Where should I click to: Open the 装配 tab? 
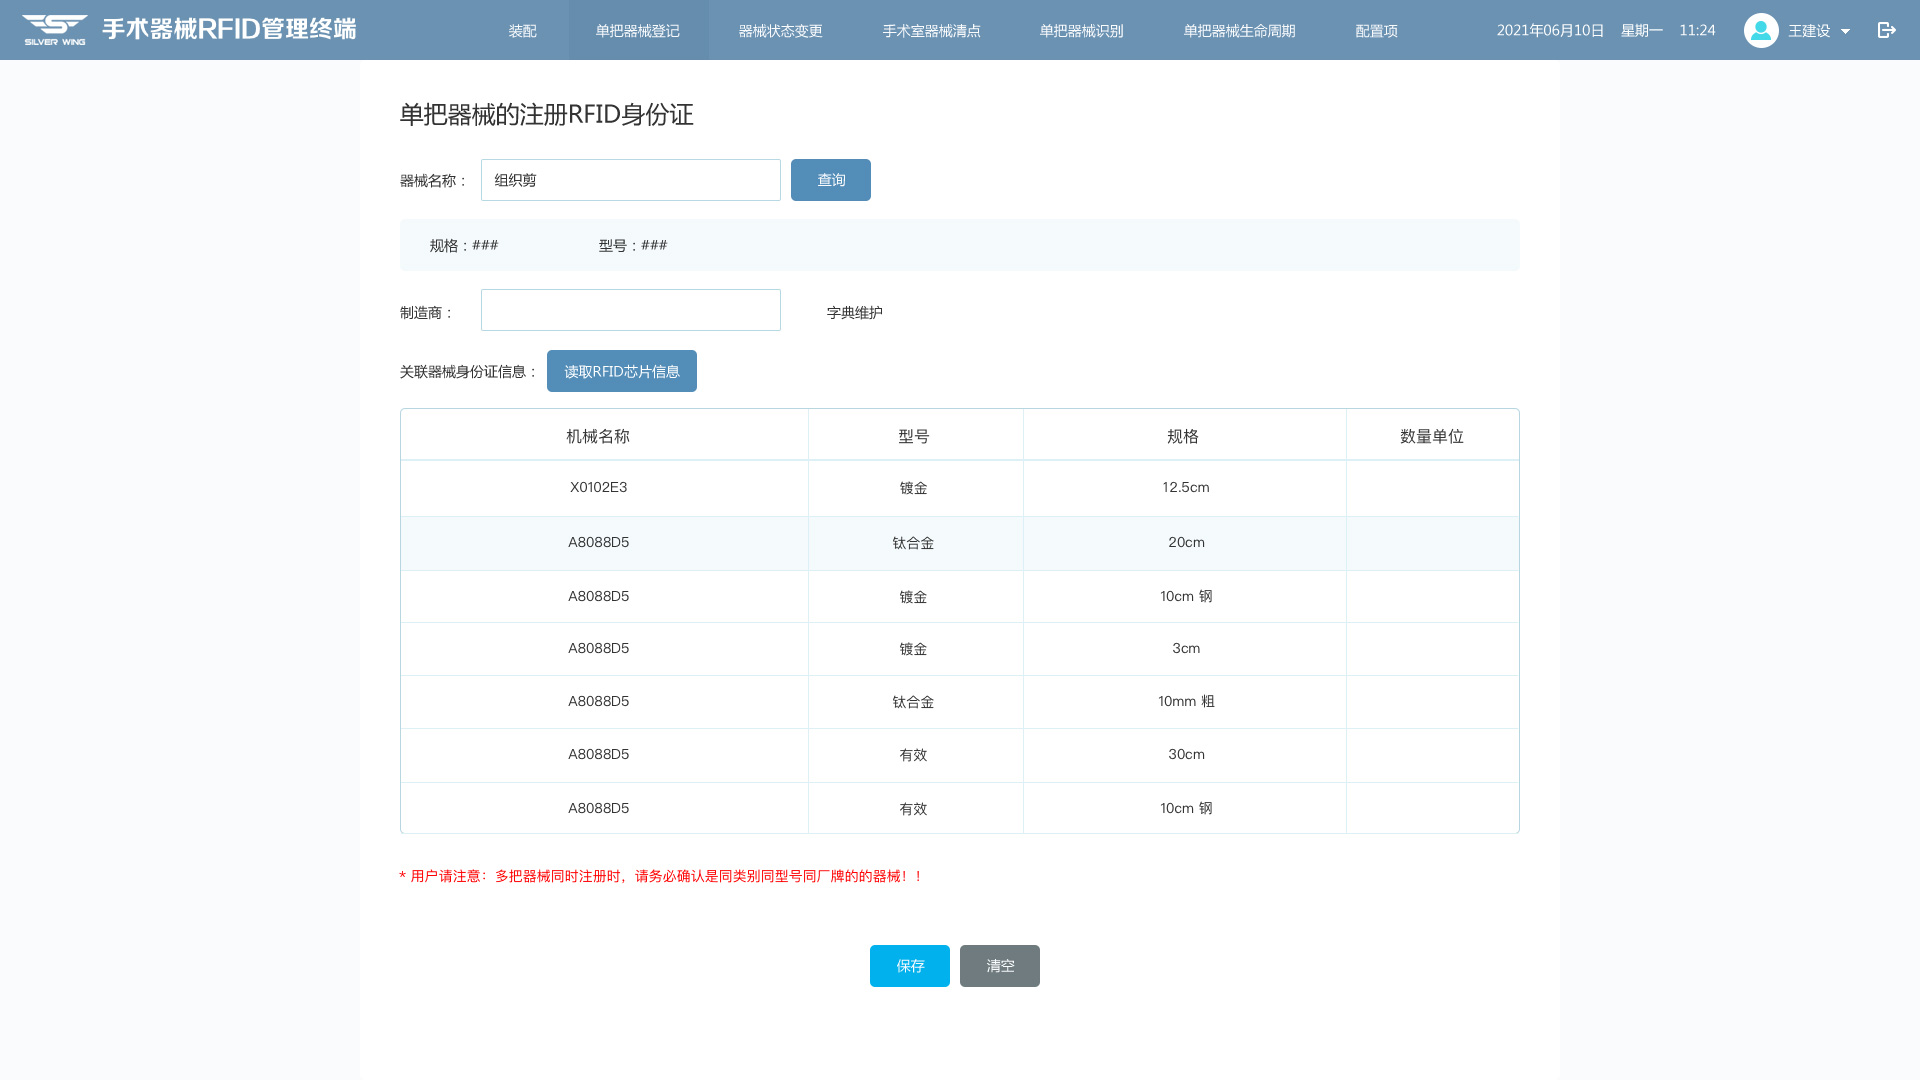tap(522, 31)
